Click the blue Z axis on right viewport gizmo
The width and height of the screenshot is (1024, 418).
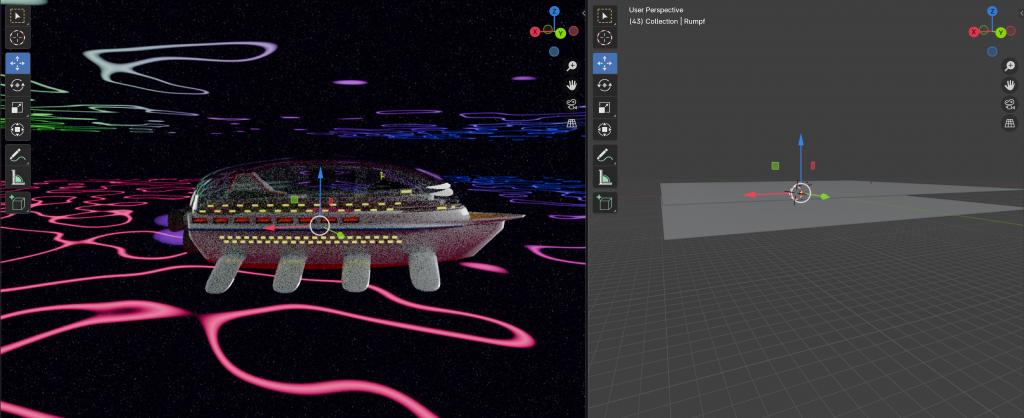point(993,11)
